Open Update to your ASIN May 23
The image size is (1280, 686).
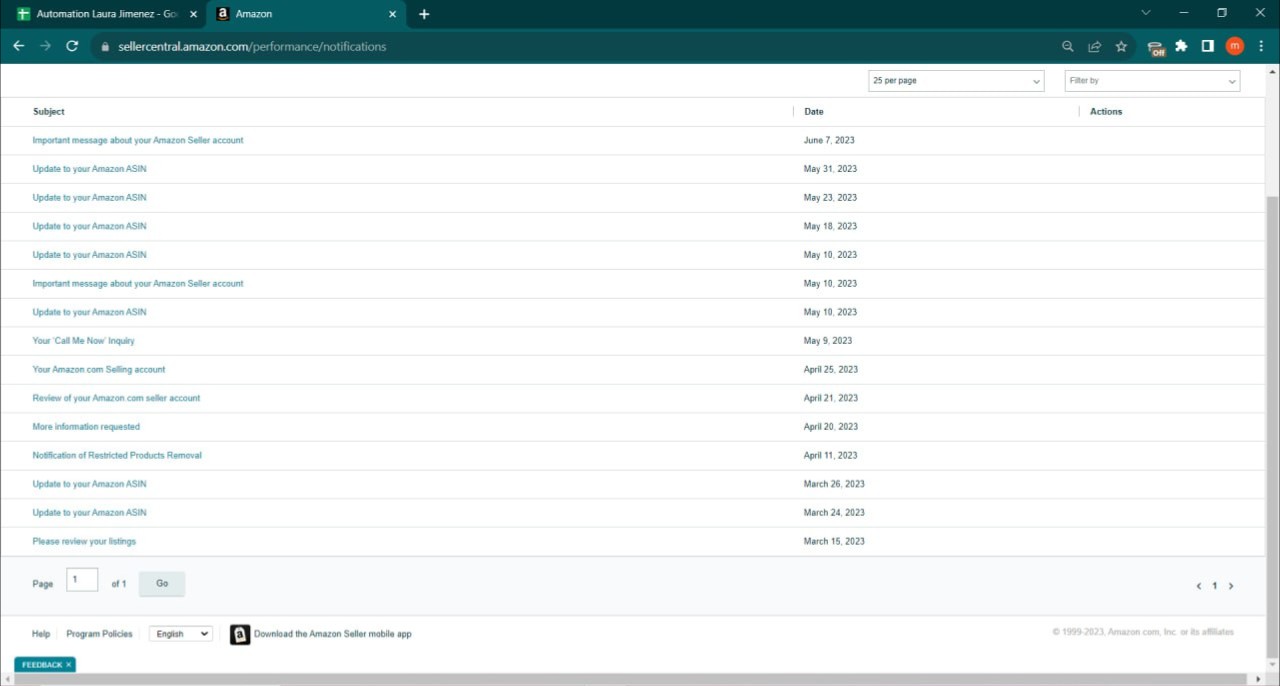point(89,198)
